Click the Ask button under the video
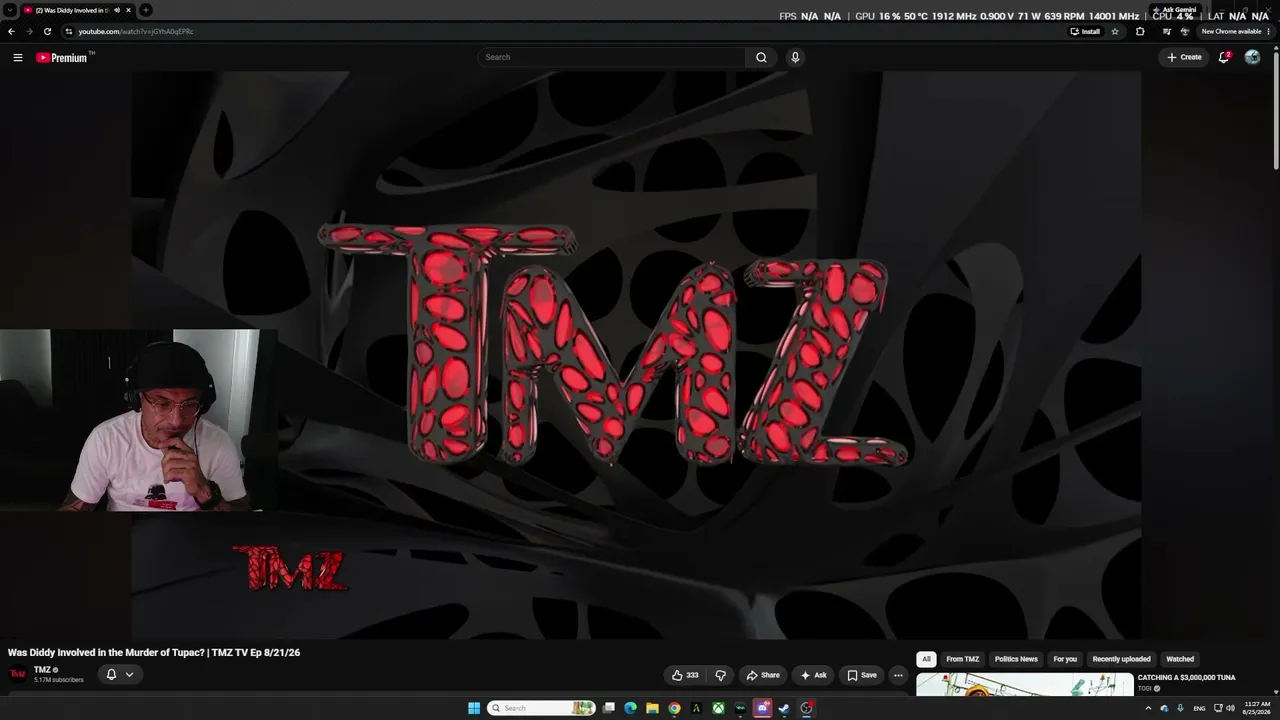Image resolution: width=1280 pixels, height=720 pixels. tap(813, 675)
